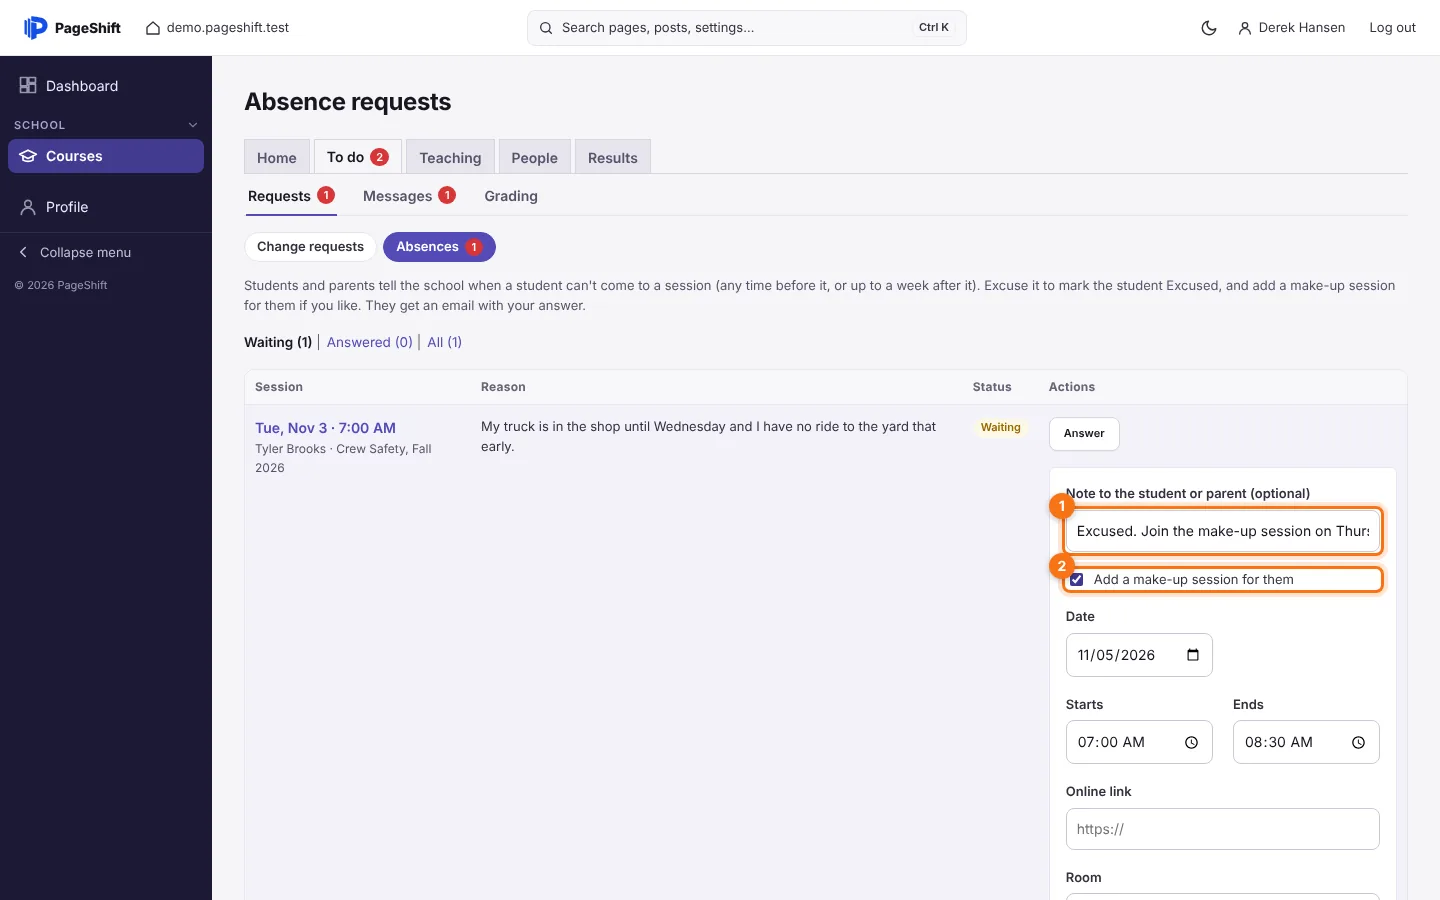Image resolution: width=1440 pixels, height=900 pixels.
Task: Open the Grading sub-tab
Action: tap(511, 196)
